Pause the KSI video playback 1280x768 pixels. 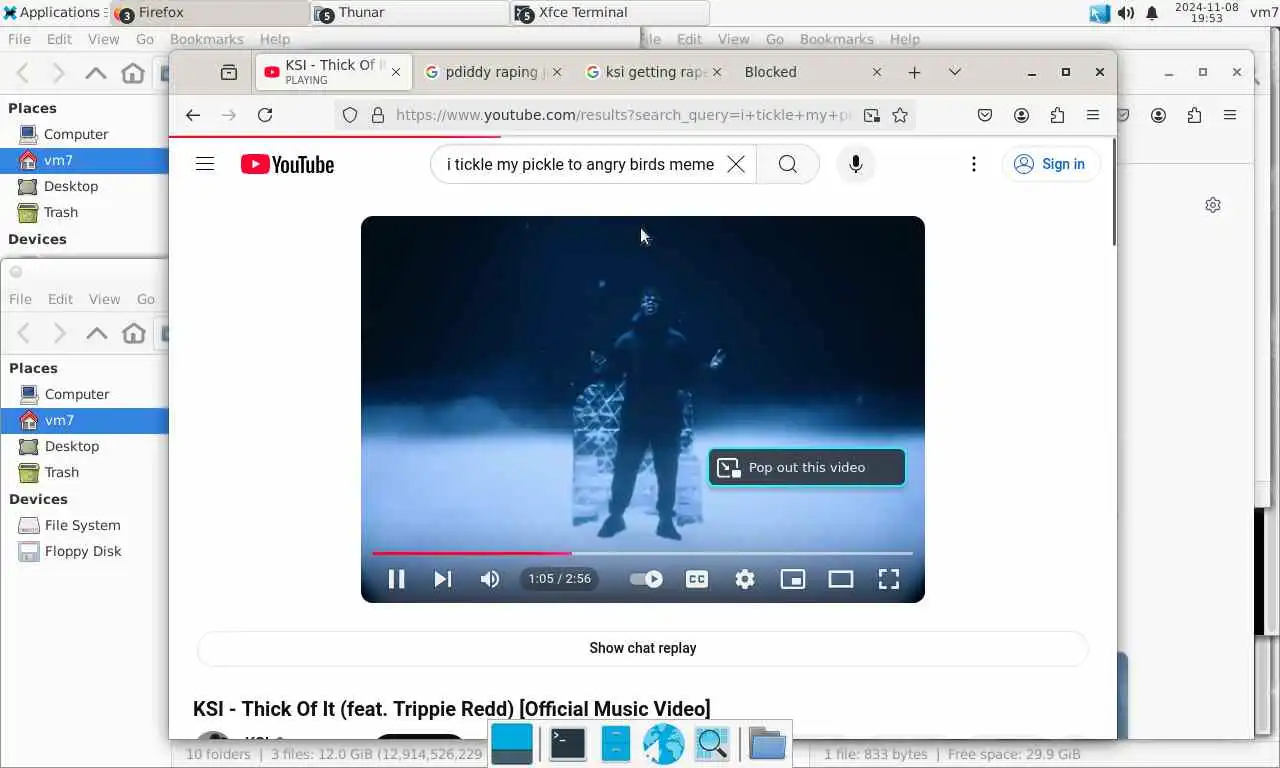click(x=396, y=579)
